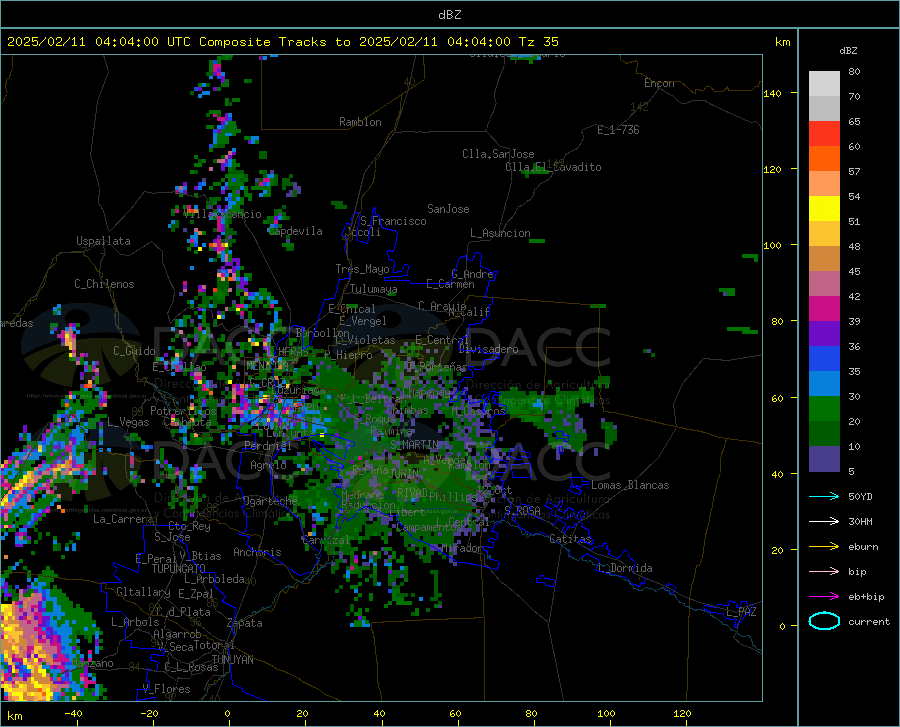Select the 'Ugarteche' map label

270,501
